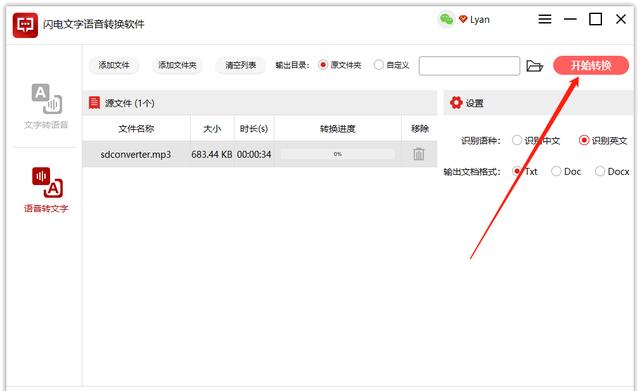Click the settings gear icon
The height and width of the screenshot is (391, 640).
coord(456,102)
